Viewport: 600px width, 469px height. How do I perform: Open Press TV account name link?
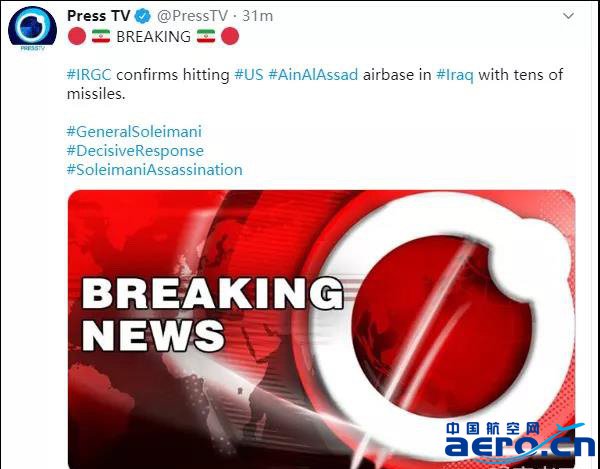[98, 16]
